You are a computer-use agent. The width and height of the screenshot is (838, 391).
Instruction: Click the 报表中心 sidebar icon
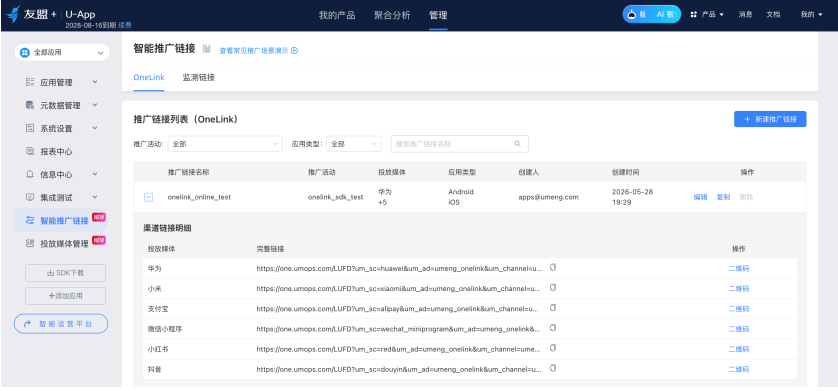[x=30, y=151]
